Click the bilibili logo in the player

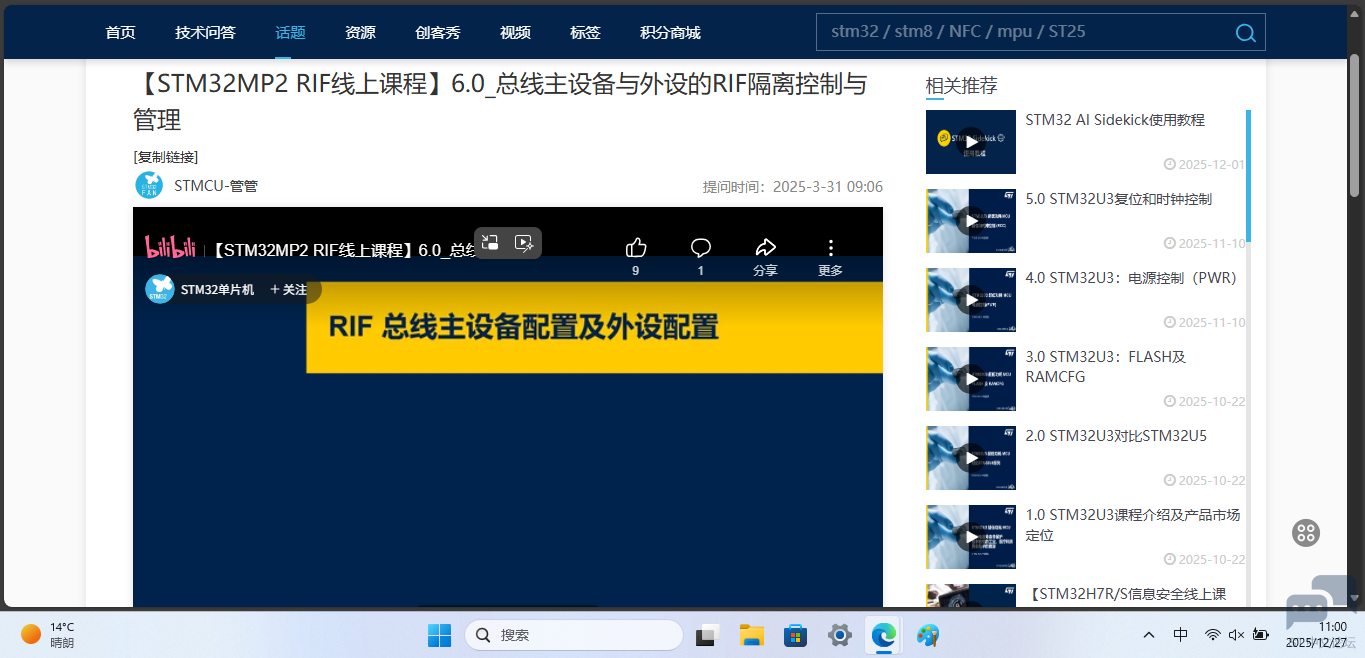[x=170, y=247]
